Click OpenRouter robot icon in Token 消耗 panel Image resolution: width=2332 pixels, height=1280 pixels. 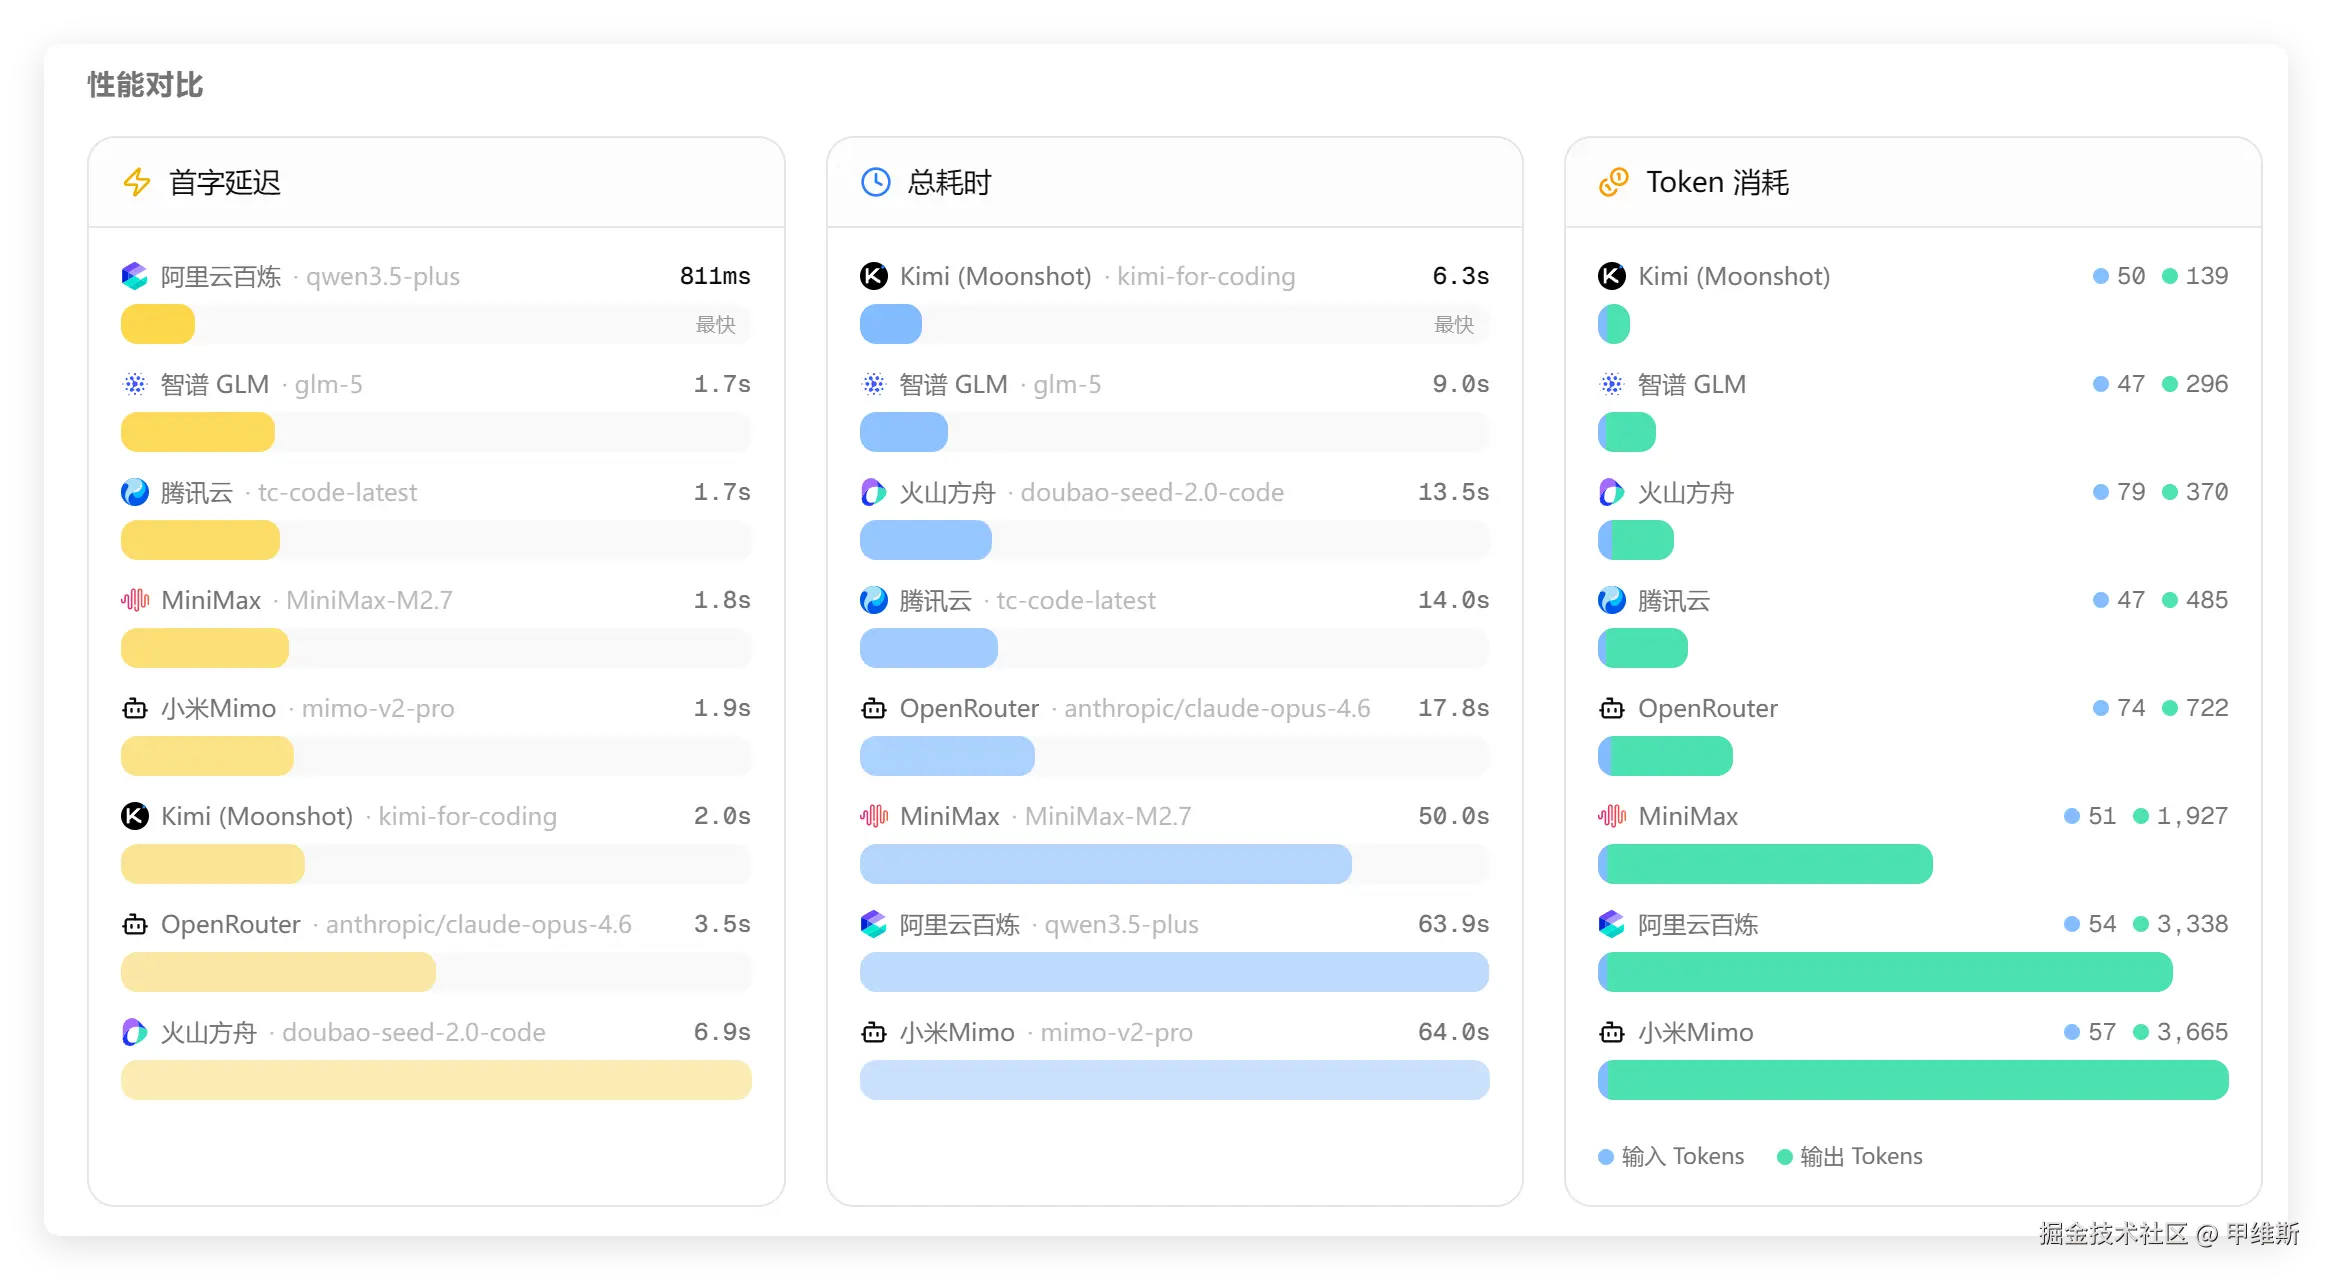click(x=1612, y=708)
